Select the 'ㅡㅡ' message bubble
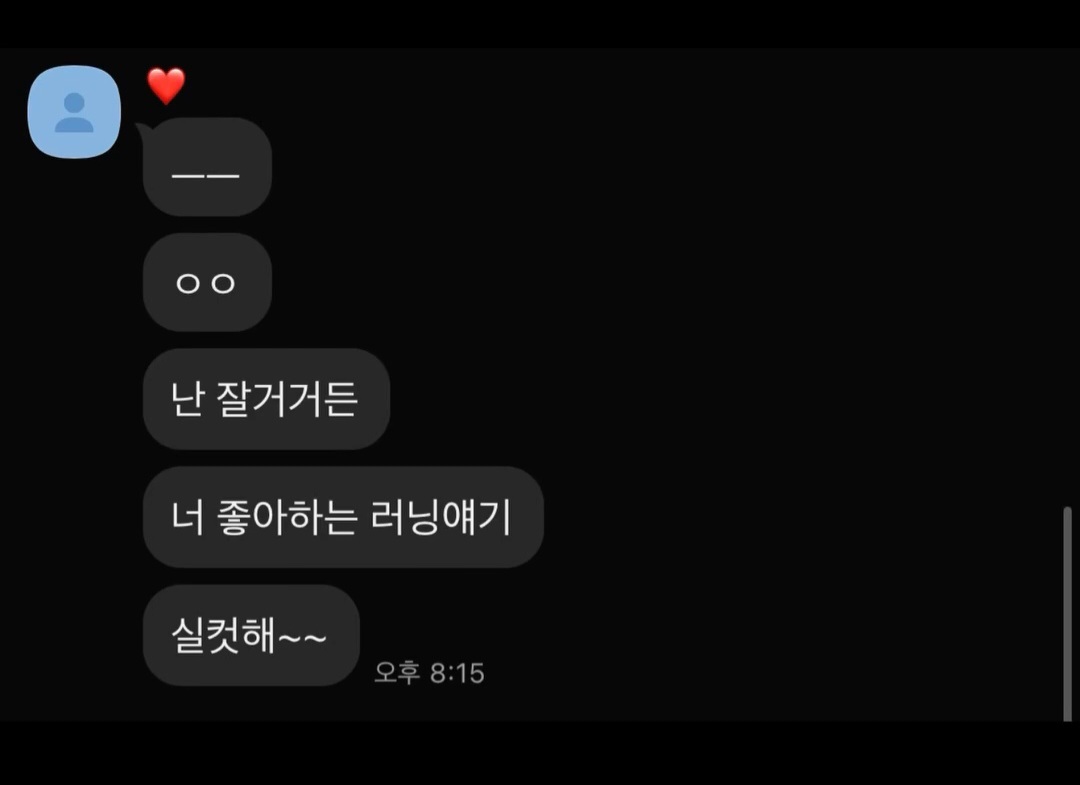This screenshot has width=1080, height=785. 207,167
